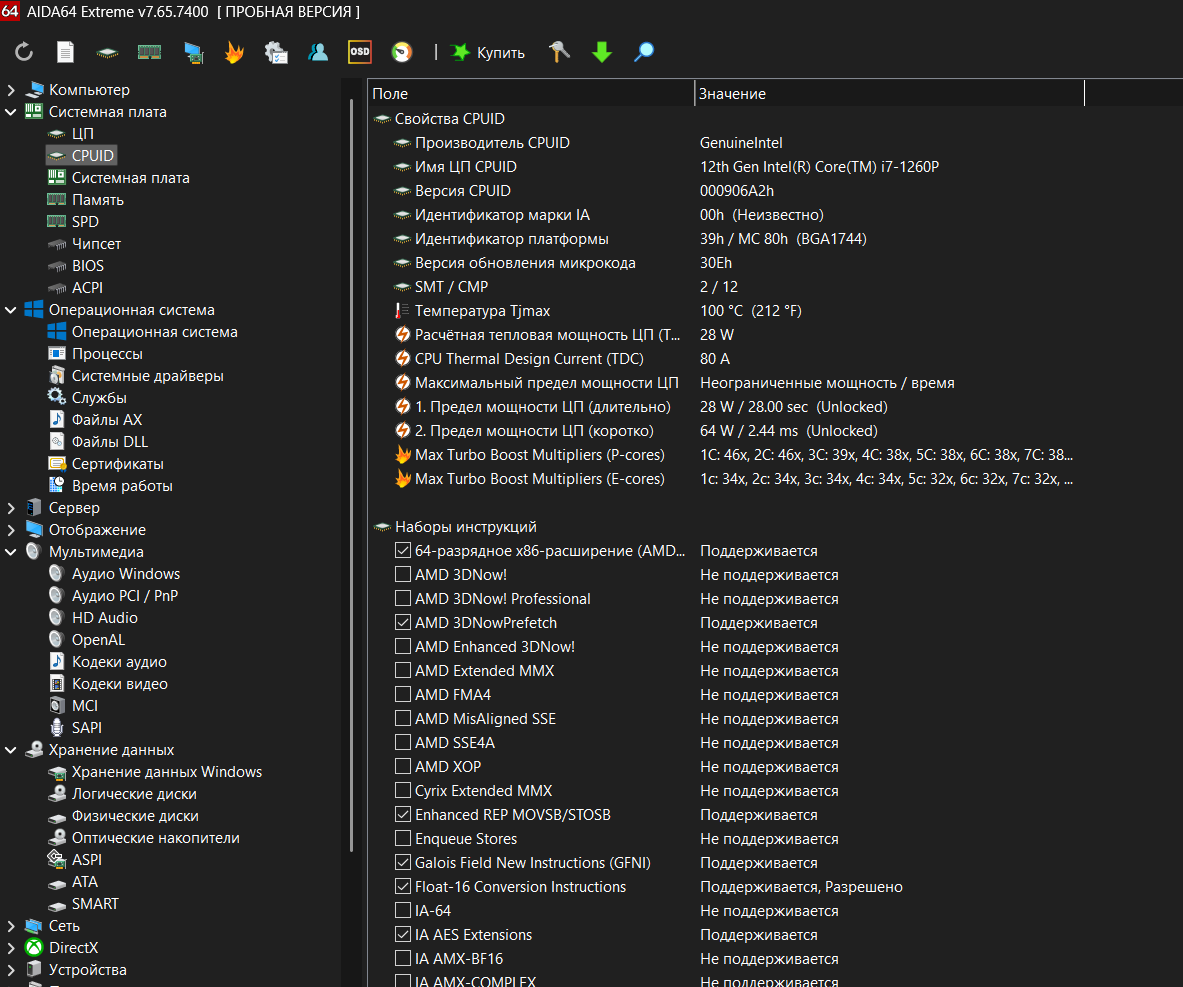Viewport: 1183px width, 987px height.
Task: Click the Max Turbo Boost P-cores flame icon
Action: pos(403,455)
